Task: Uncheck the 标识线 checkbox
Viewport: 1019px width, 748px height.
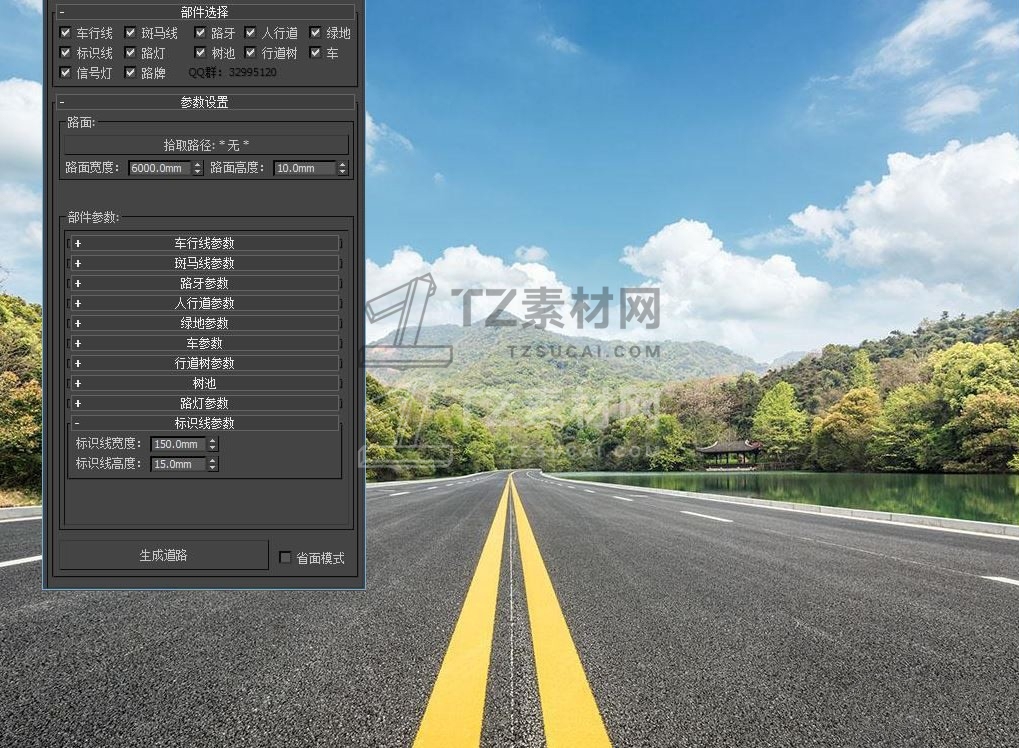Action: 65,53
